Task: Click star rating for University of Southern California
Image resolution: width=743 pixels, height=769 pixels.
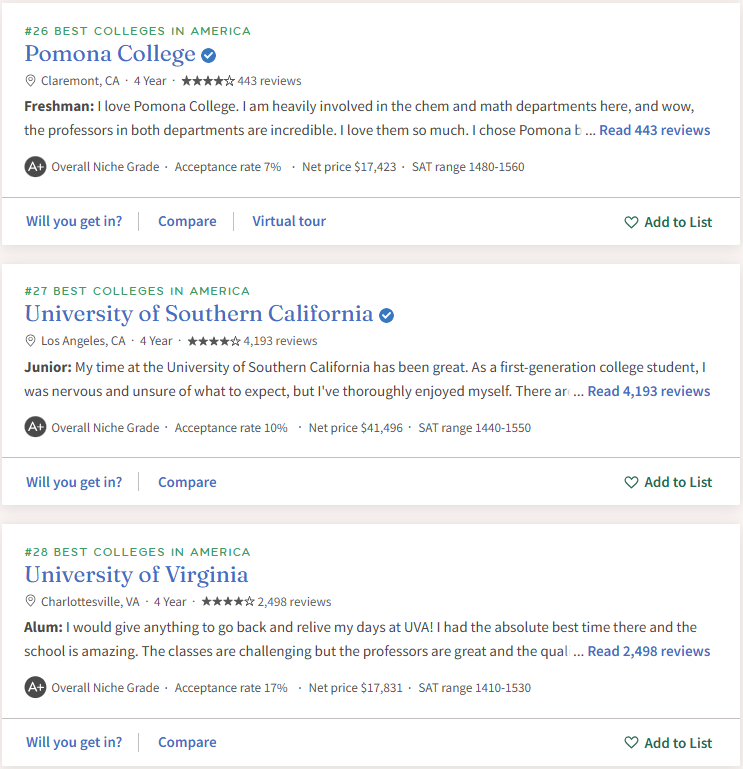Action: tap(214, 341)
